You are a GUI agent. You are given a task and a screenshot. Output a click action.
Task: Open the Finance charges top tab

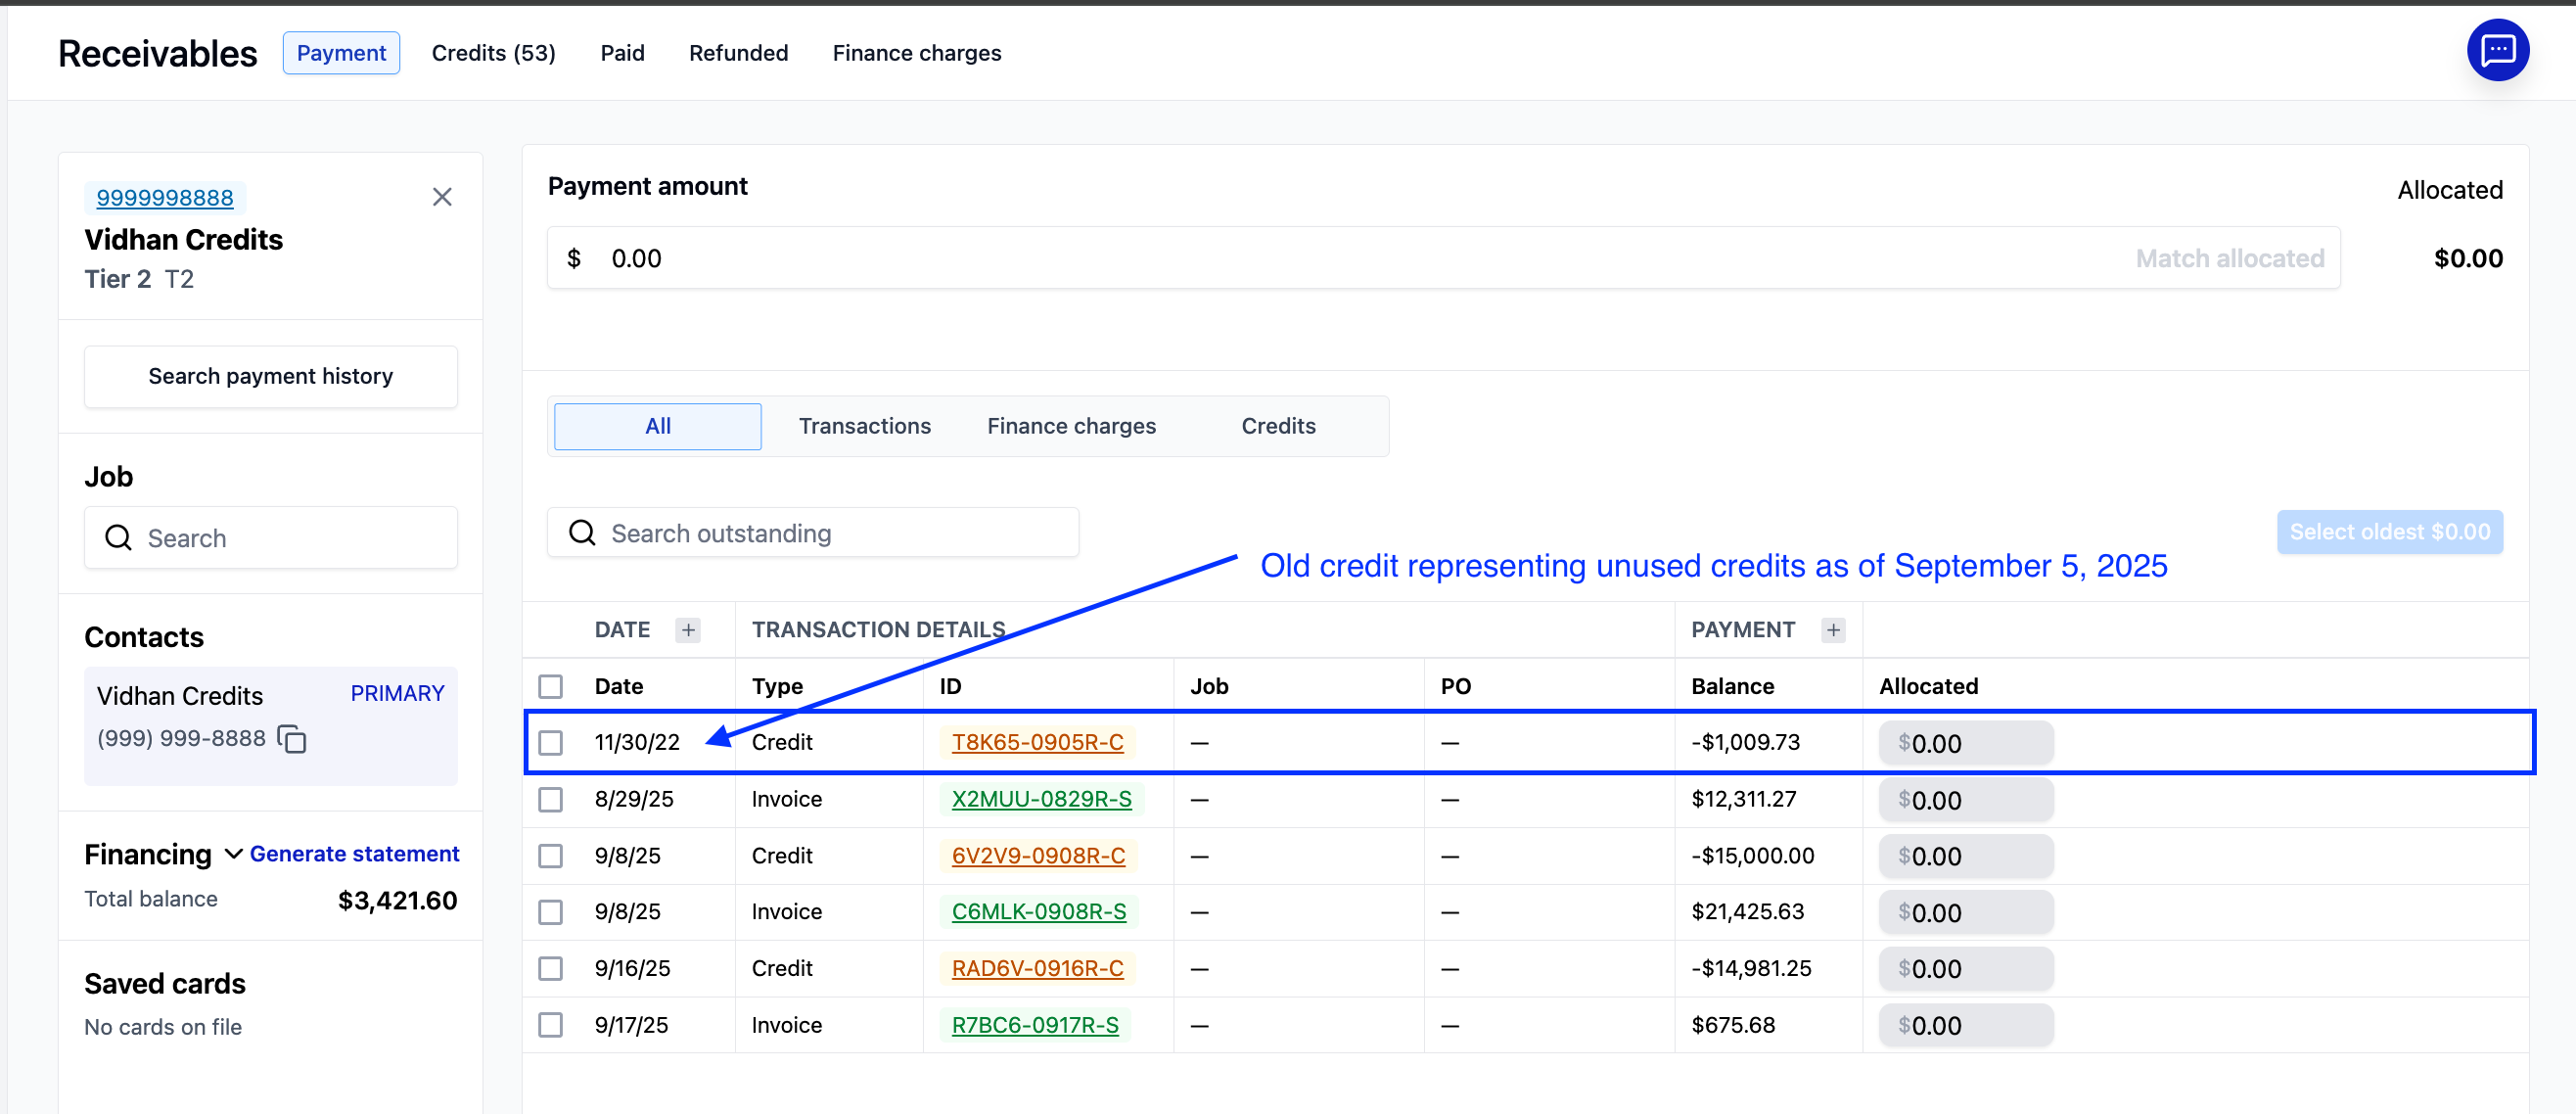click(916, 53)
